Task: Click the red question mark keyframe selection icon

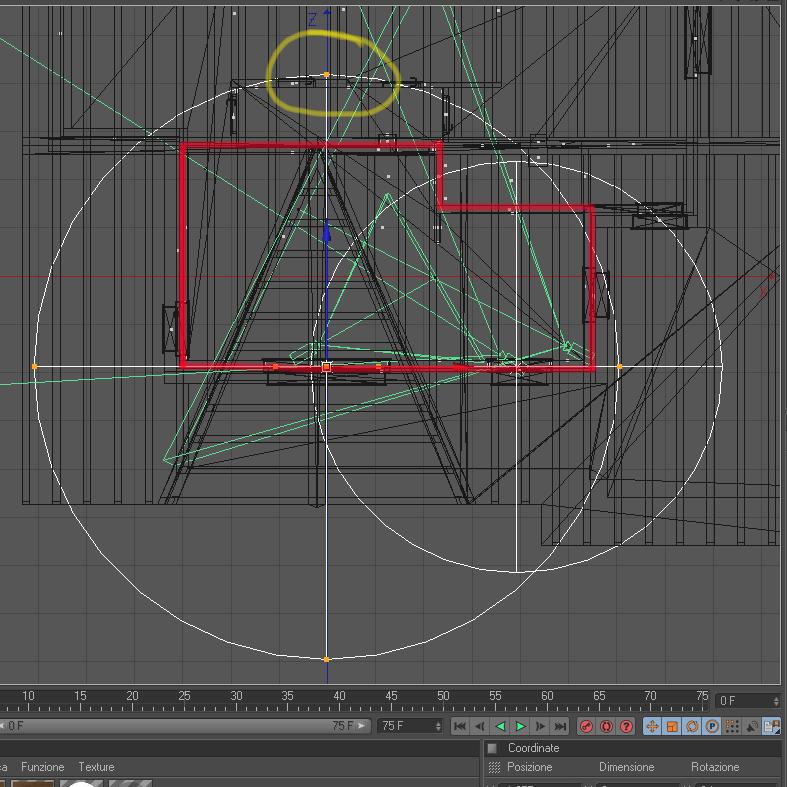Action: click(626, 726)
